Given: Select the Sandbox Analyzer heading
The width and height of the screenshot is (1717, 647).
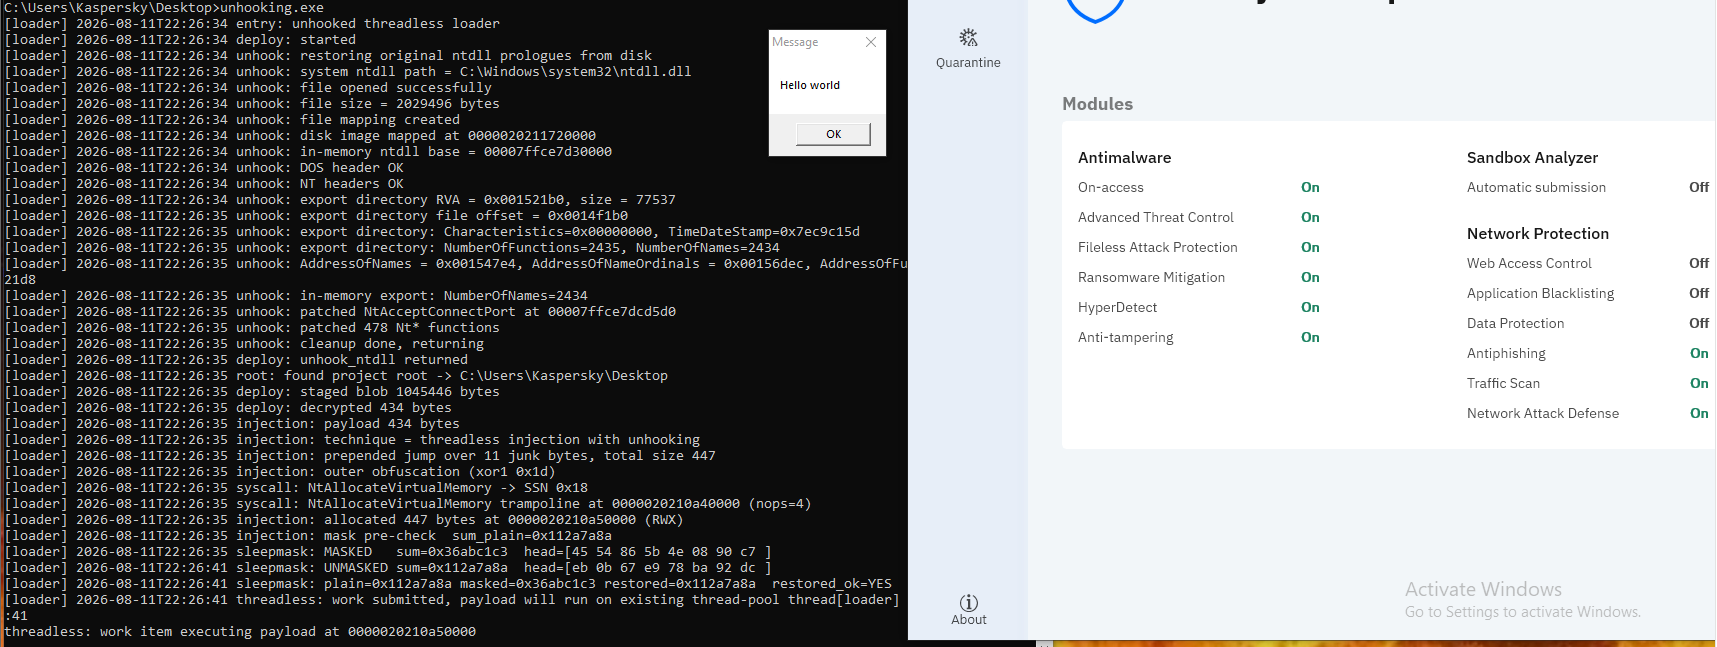Looking at the screenshot, I should [1532, 158].
